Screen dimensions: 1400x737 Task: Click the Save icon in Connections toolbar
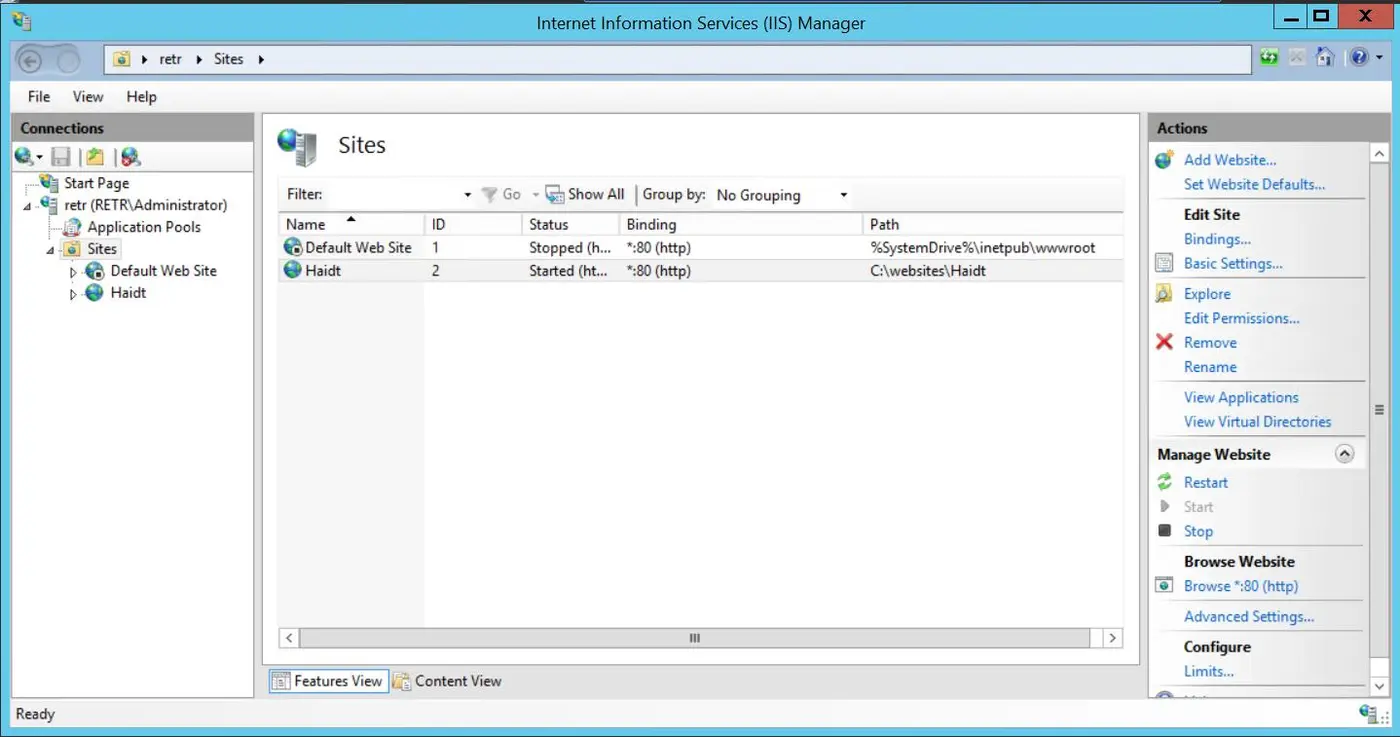coord(61,157)
